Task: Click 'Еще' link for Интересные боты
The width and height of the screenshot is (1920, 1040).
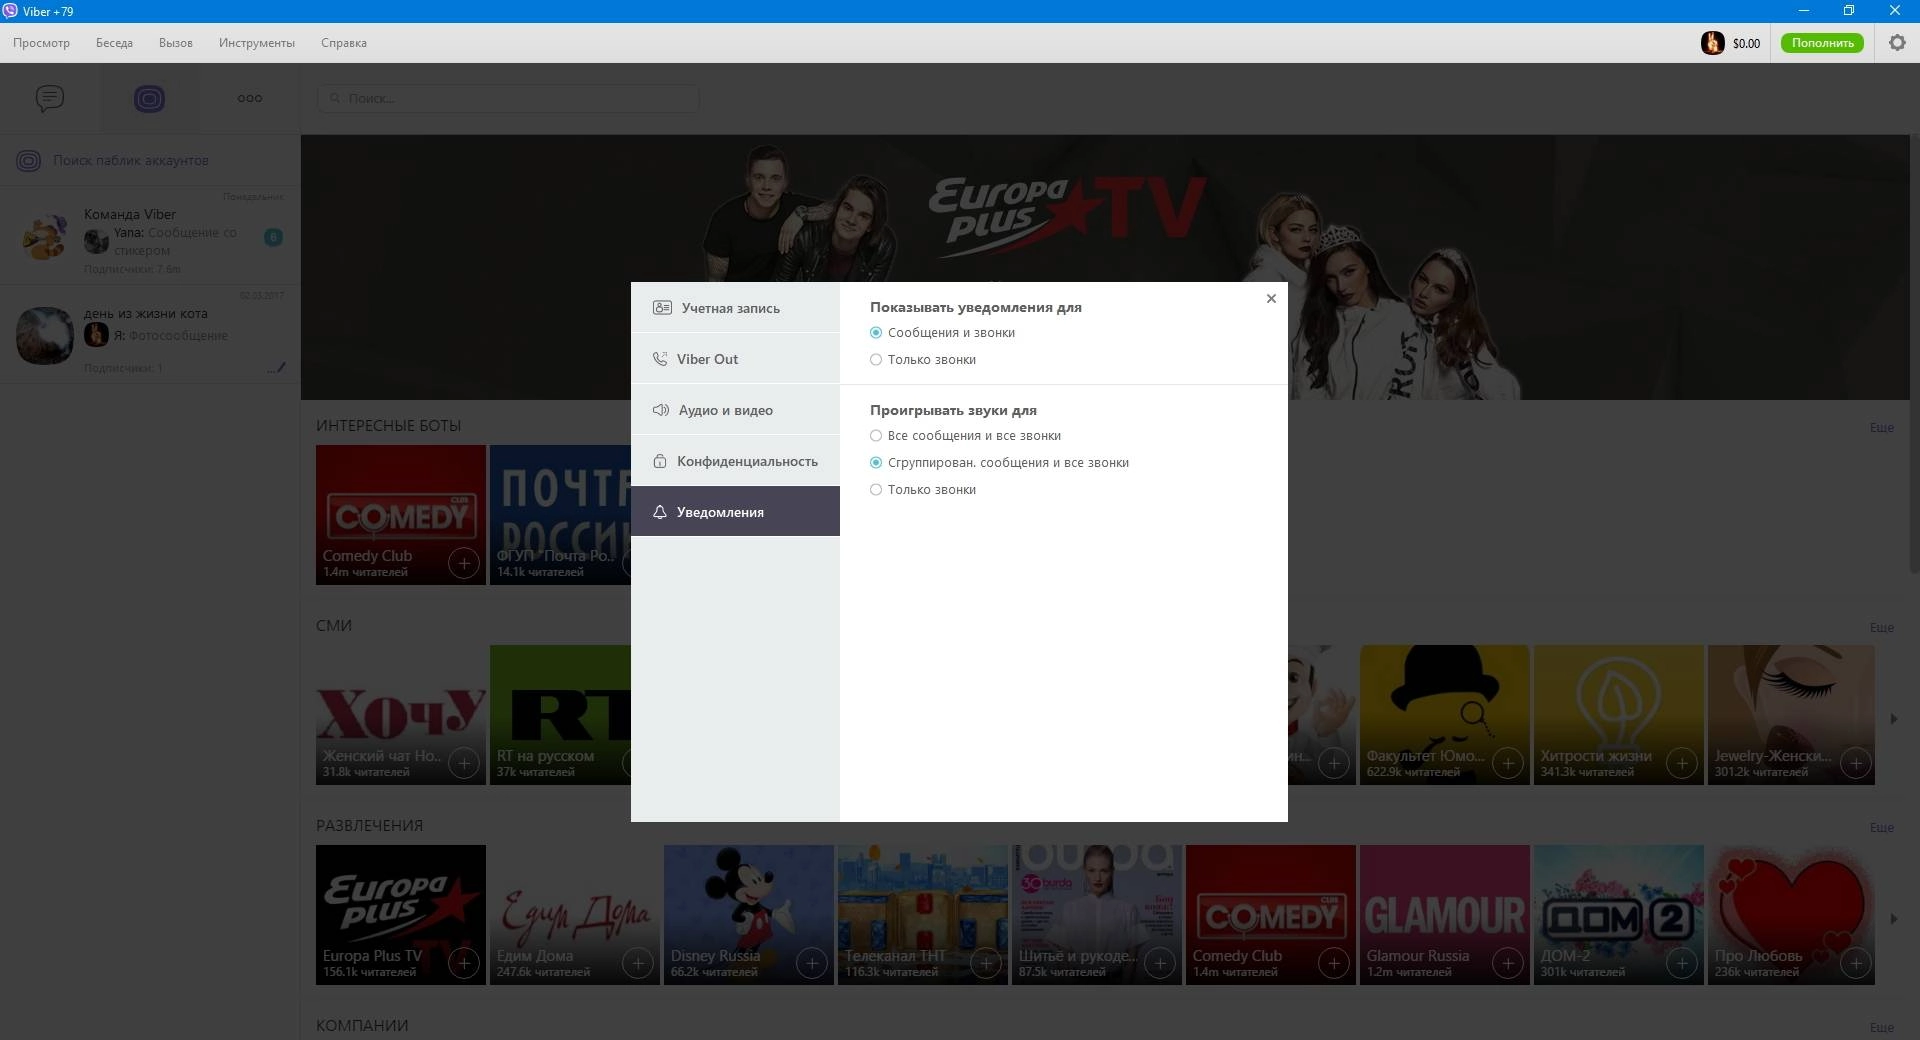Action: coord(1881,428)
